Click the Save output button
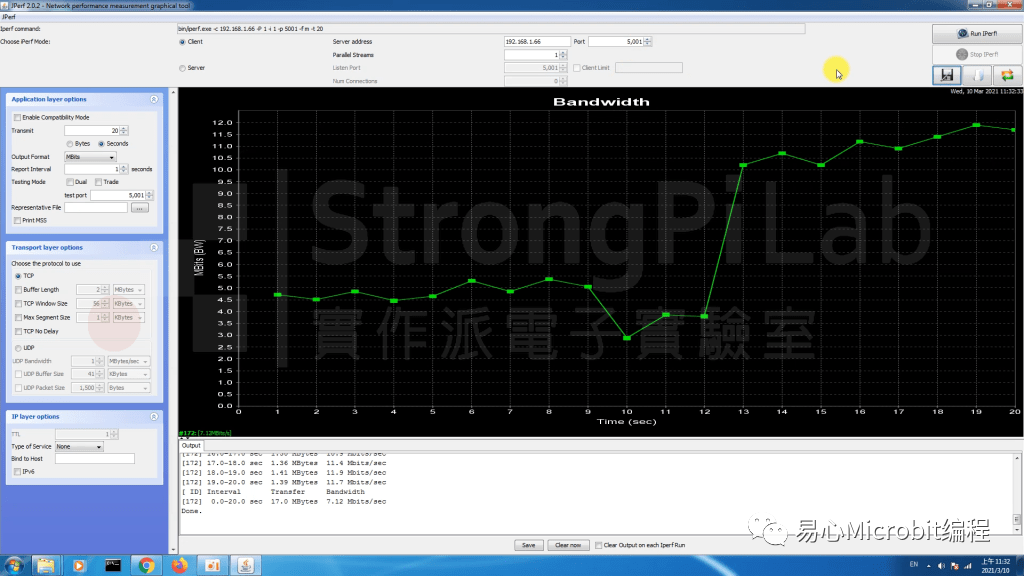Screen dimensions: 1024x576 (528, 545)
